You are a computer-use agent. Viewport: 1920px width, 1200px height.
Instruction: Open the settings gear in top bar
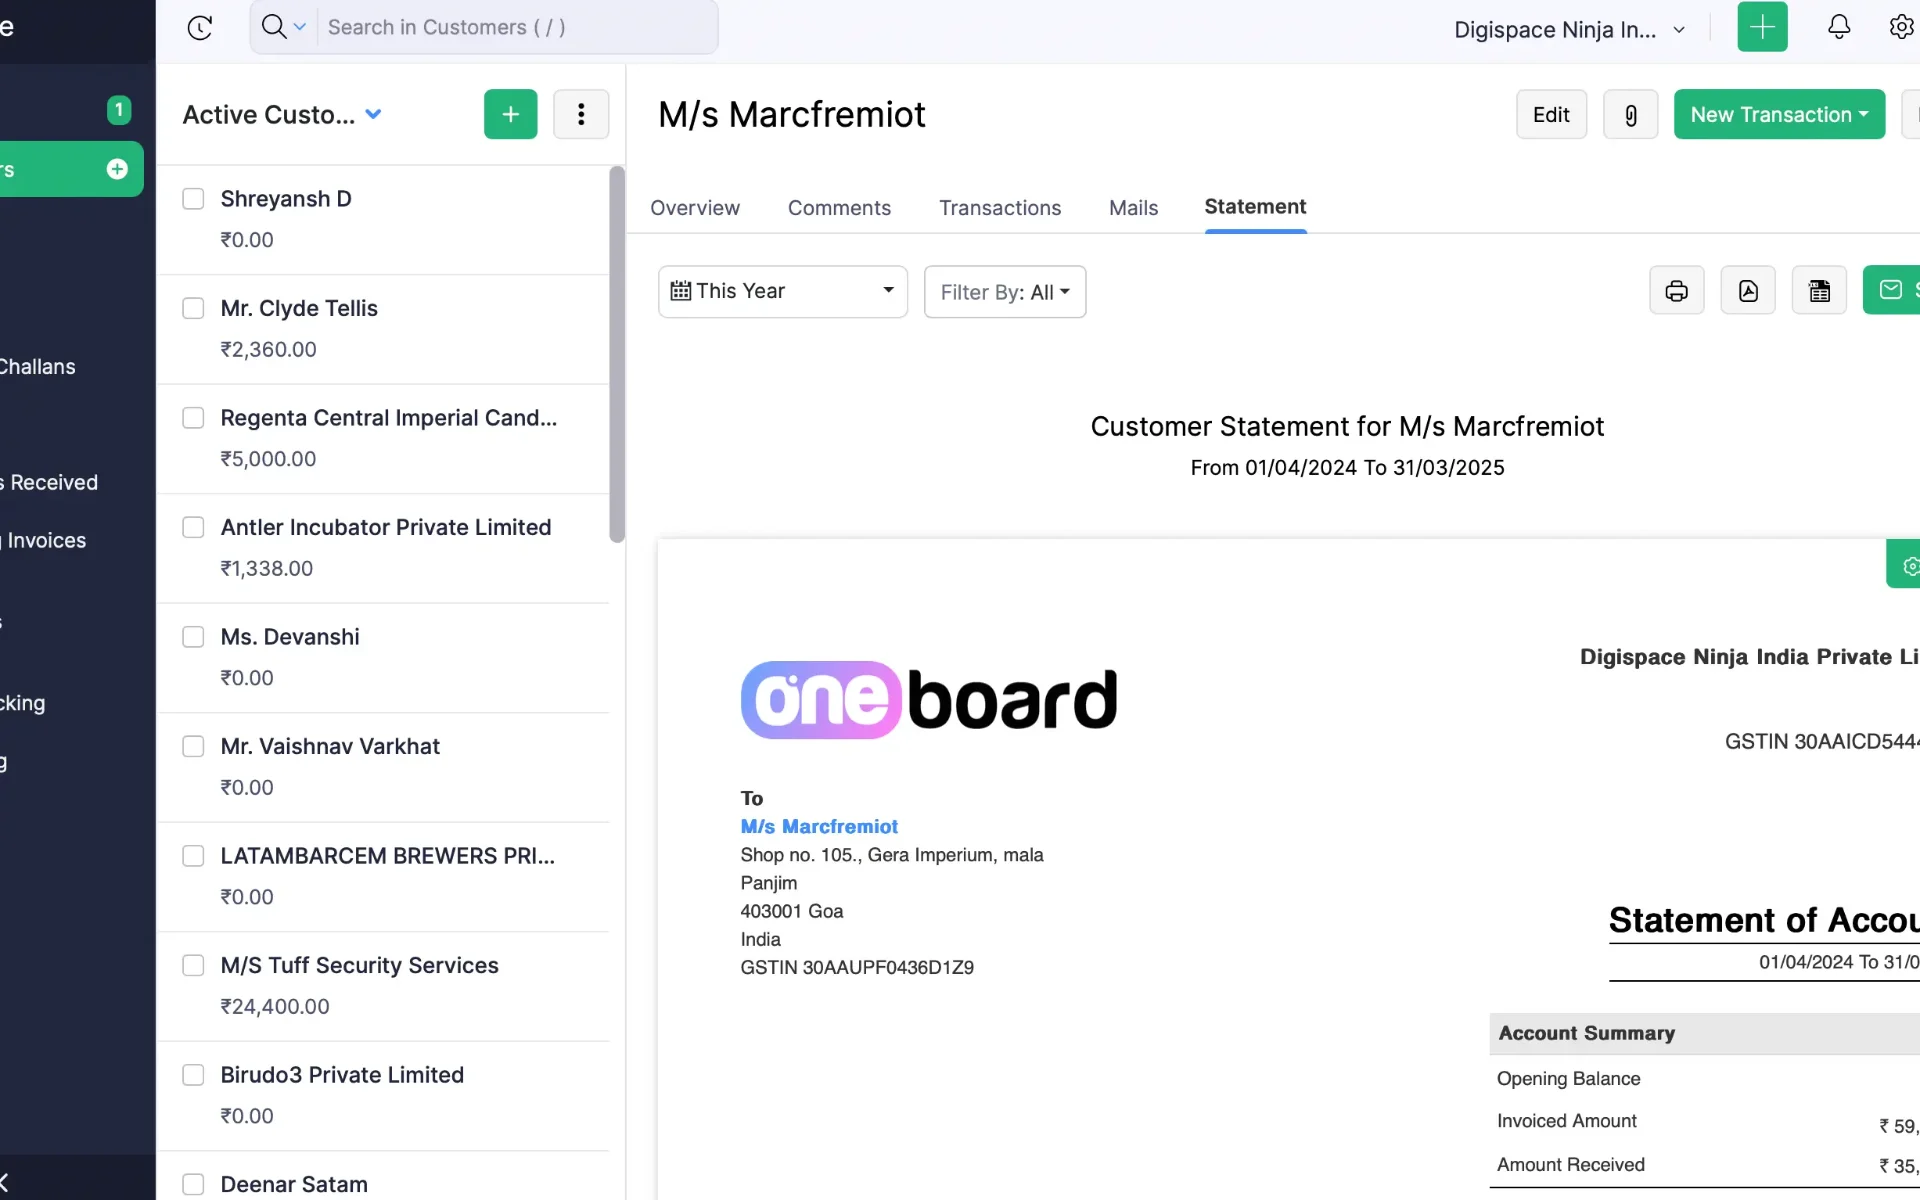1901,27
